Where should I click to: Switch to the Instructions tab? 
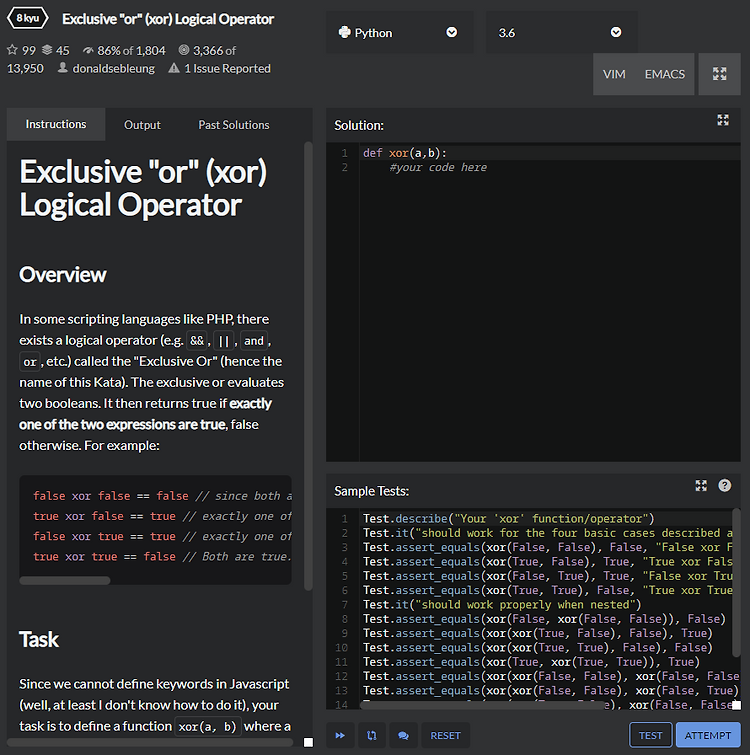[56, 124]
